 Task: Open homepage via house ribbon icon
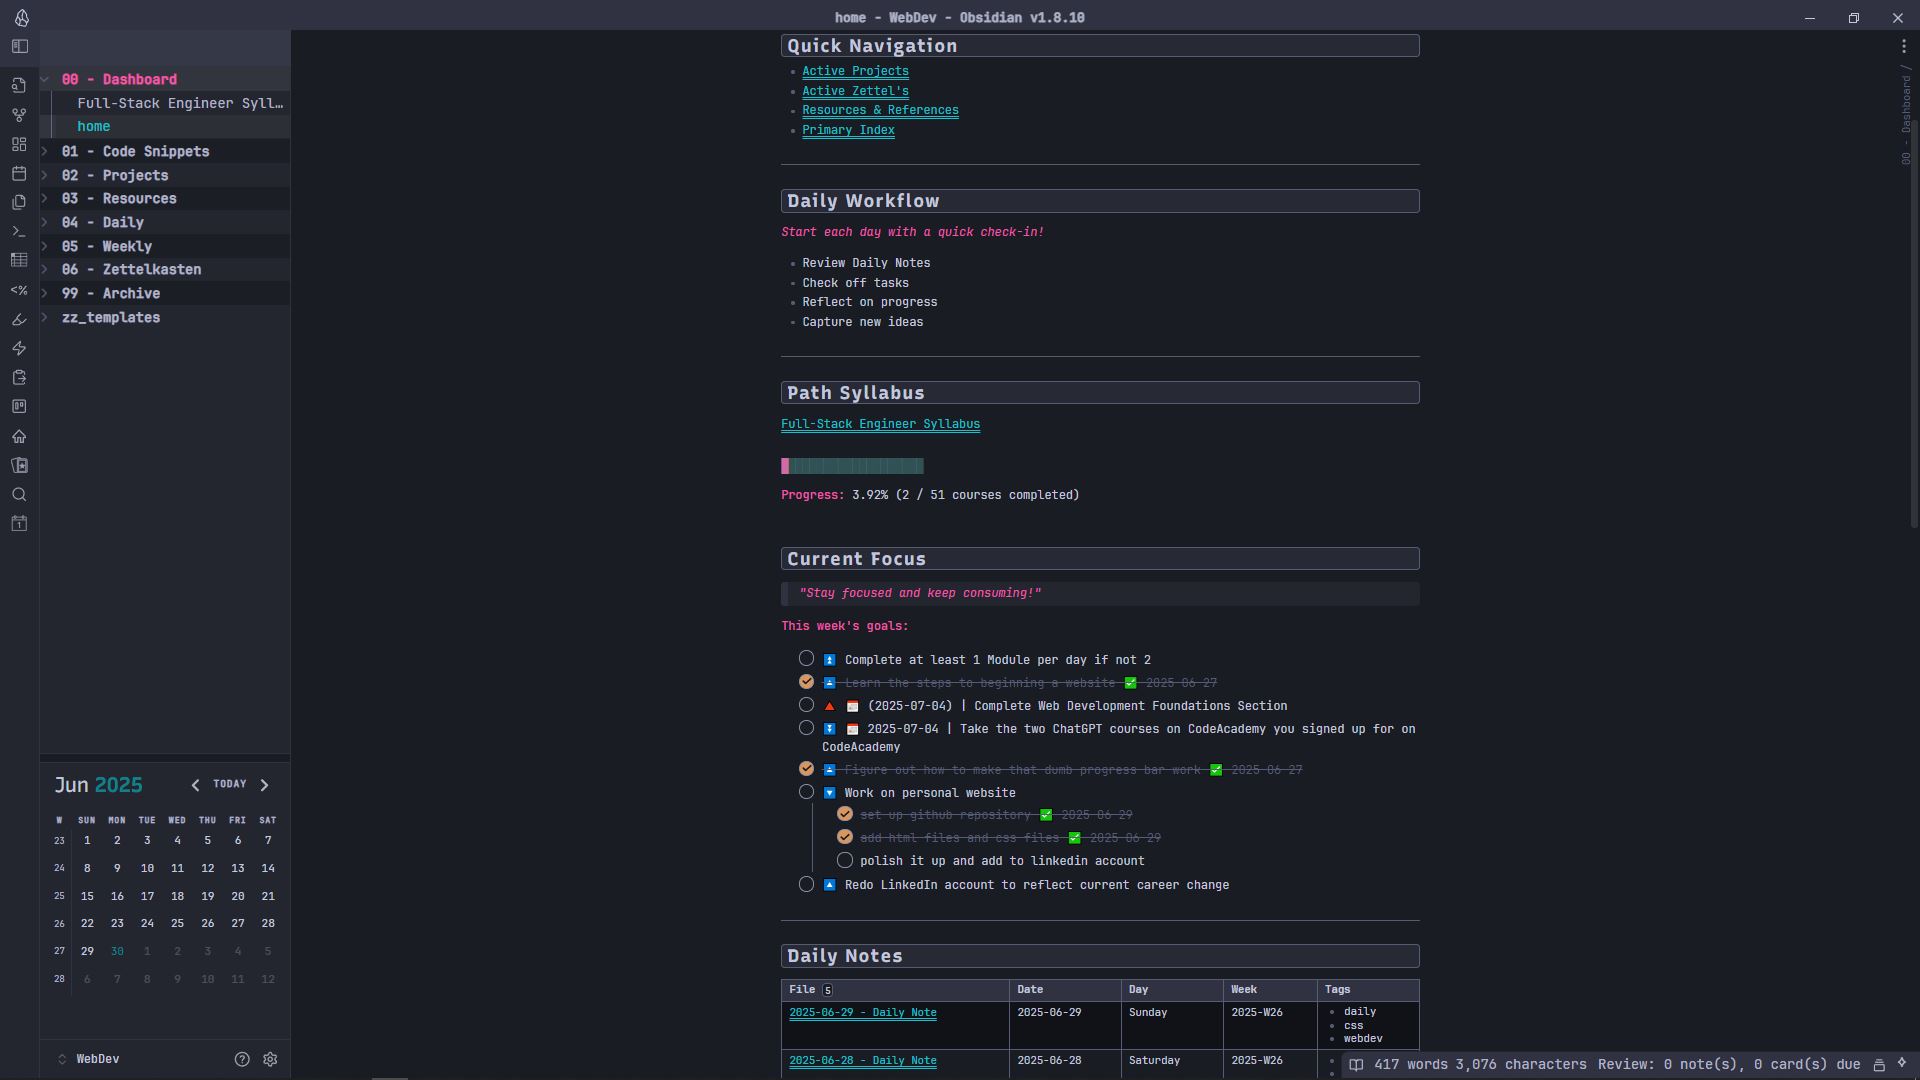(x=19, y=436)
